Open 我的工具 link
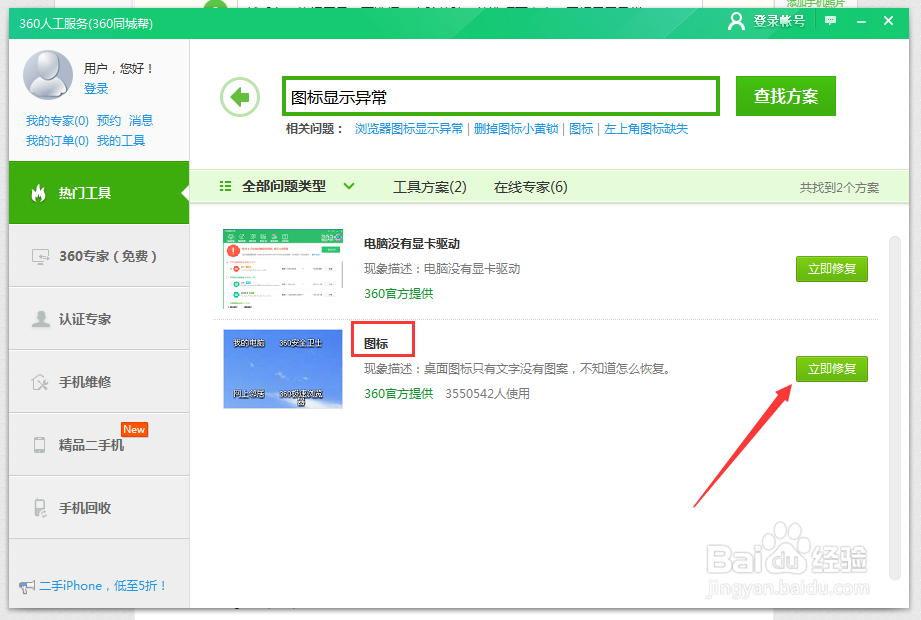This screenshot has width=921, height=620. click(120, 140)
